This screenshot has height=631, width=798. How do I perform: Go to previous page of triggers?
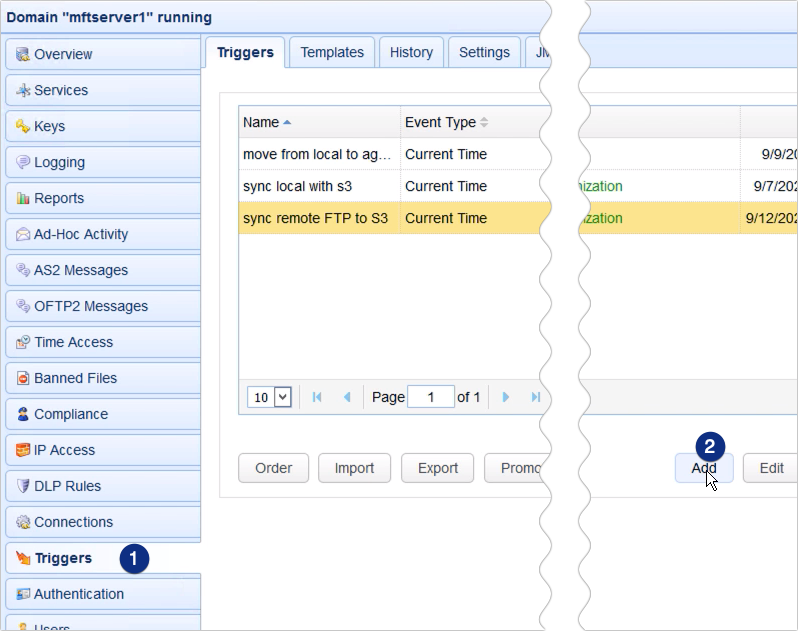pos(347,397)
